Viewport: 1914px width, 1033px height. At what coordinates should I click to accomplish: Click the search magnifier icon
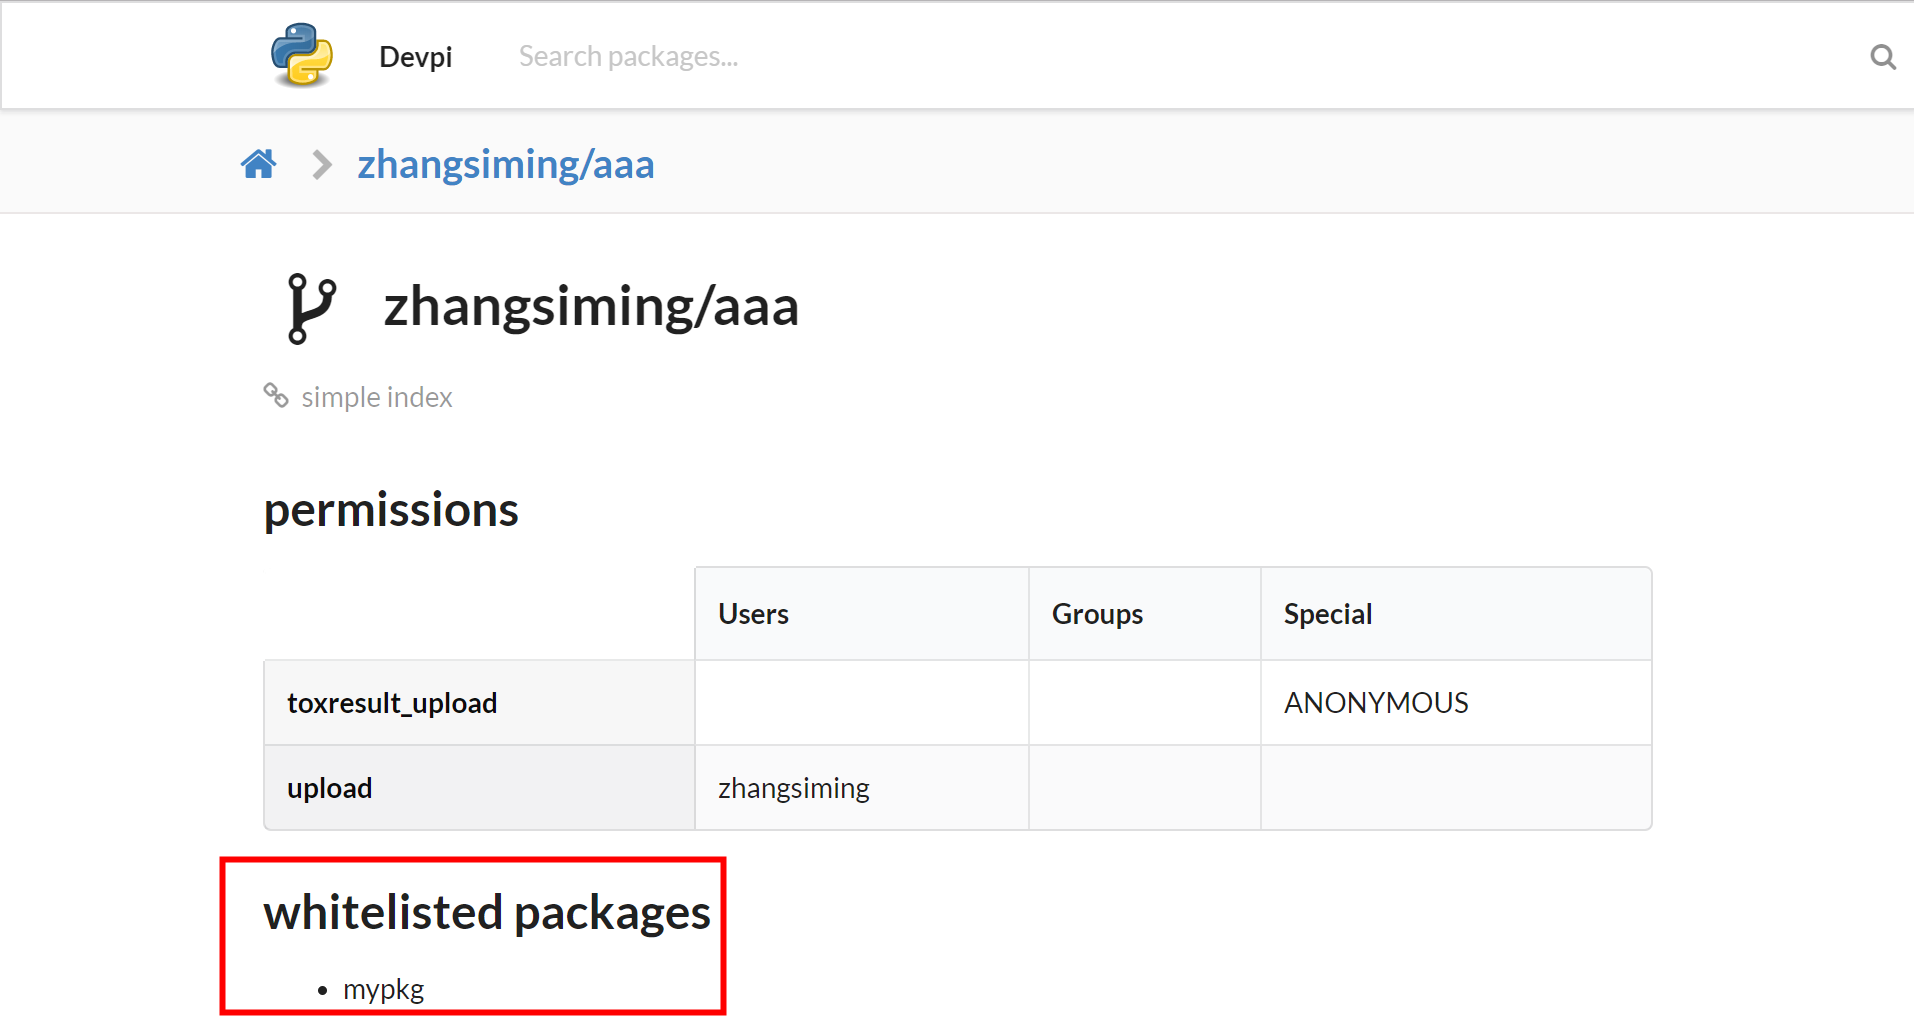(x=1883, y=57)
